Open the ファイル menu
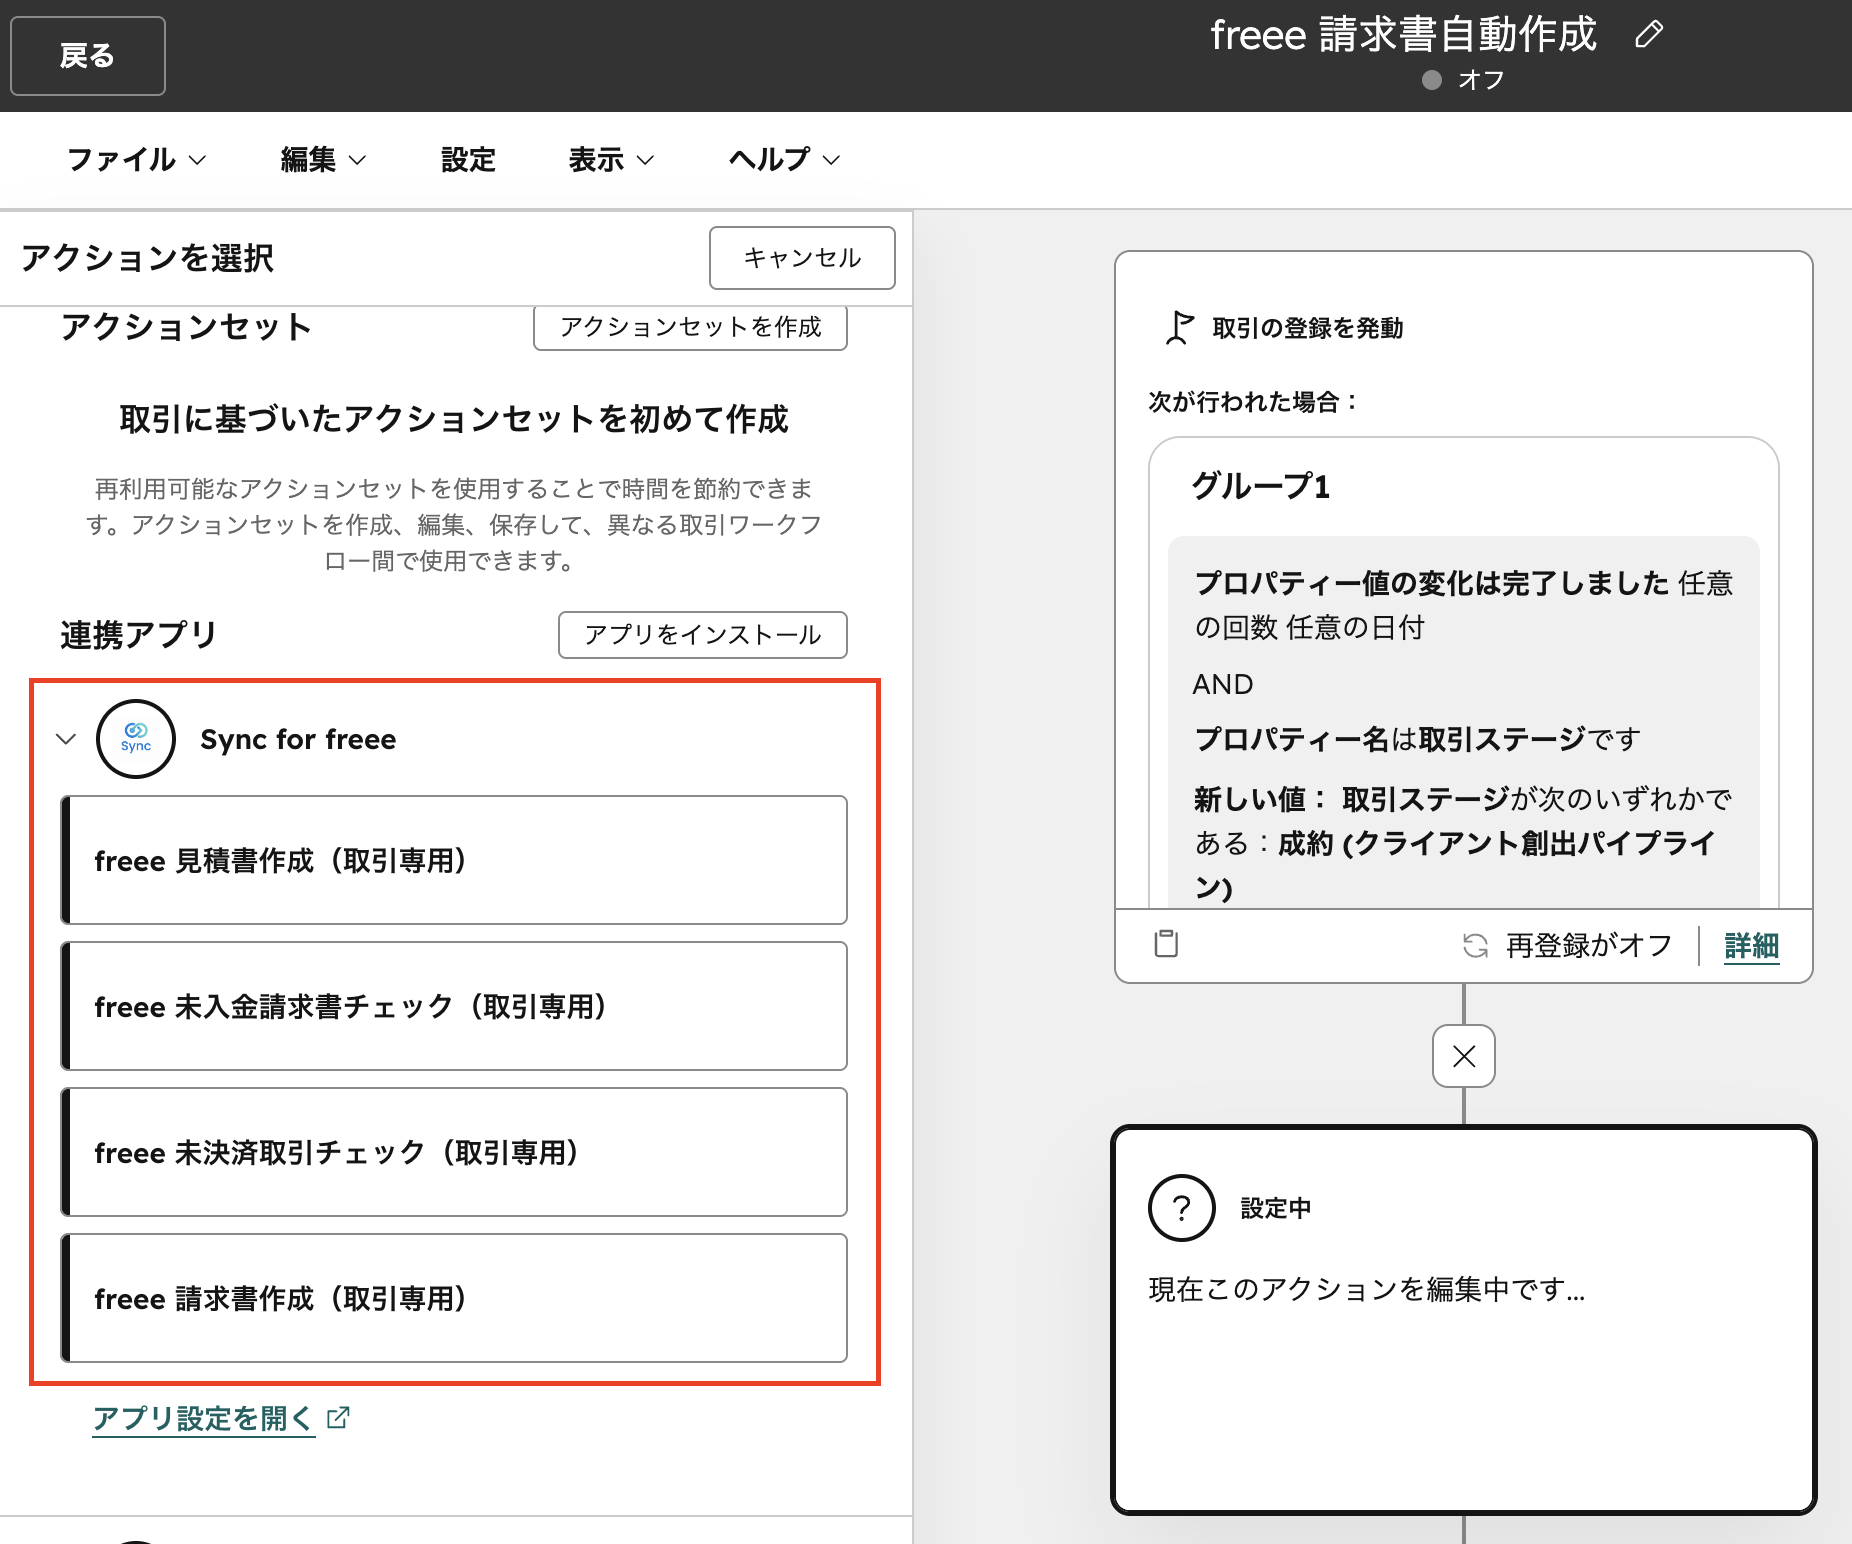This screenshot has width=1852, height=1544. point(136,159)
